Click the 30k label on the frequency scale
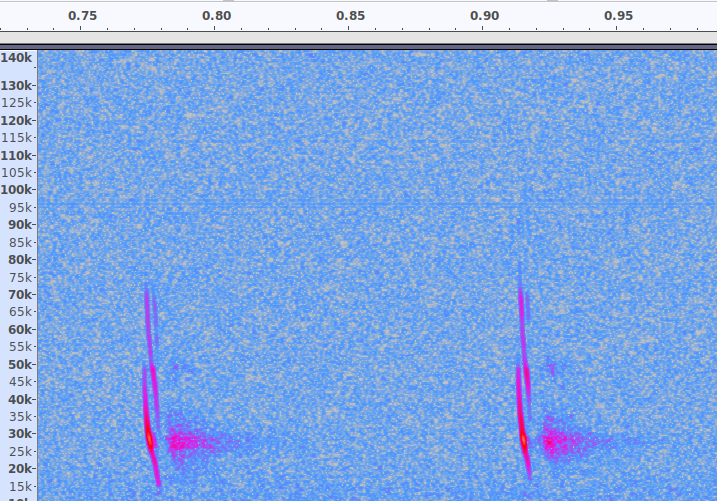Screen dimensions: 717x501 click(19, 434)
